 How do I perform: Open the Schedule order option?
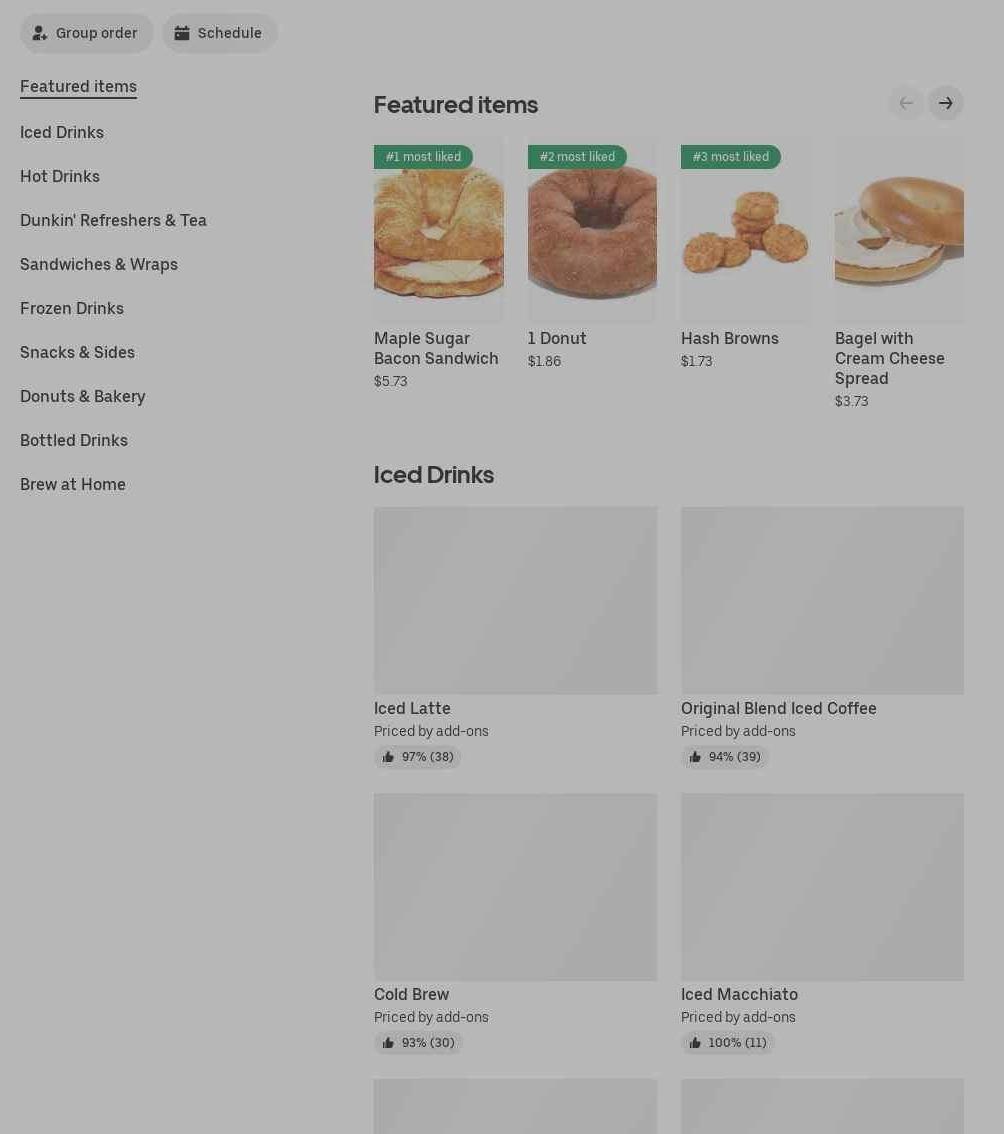[x=219, y=33]
